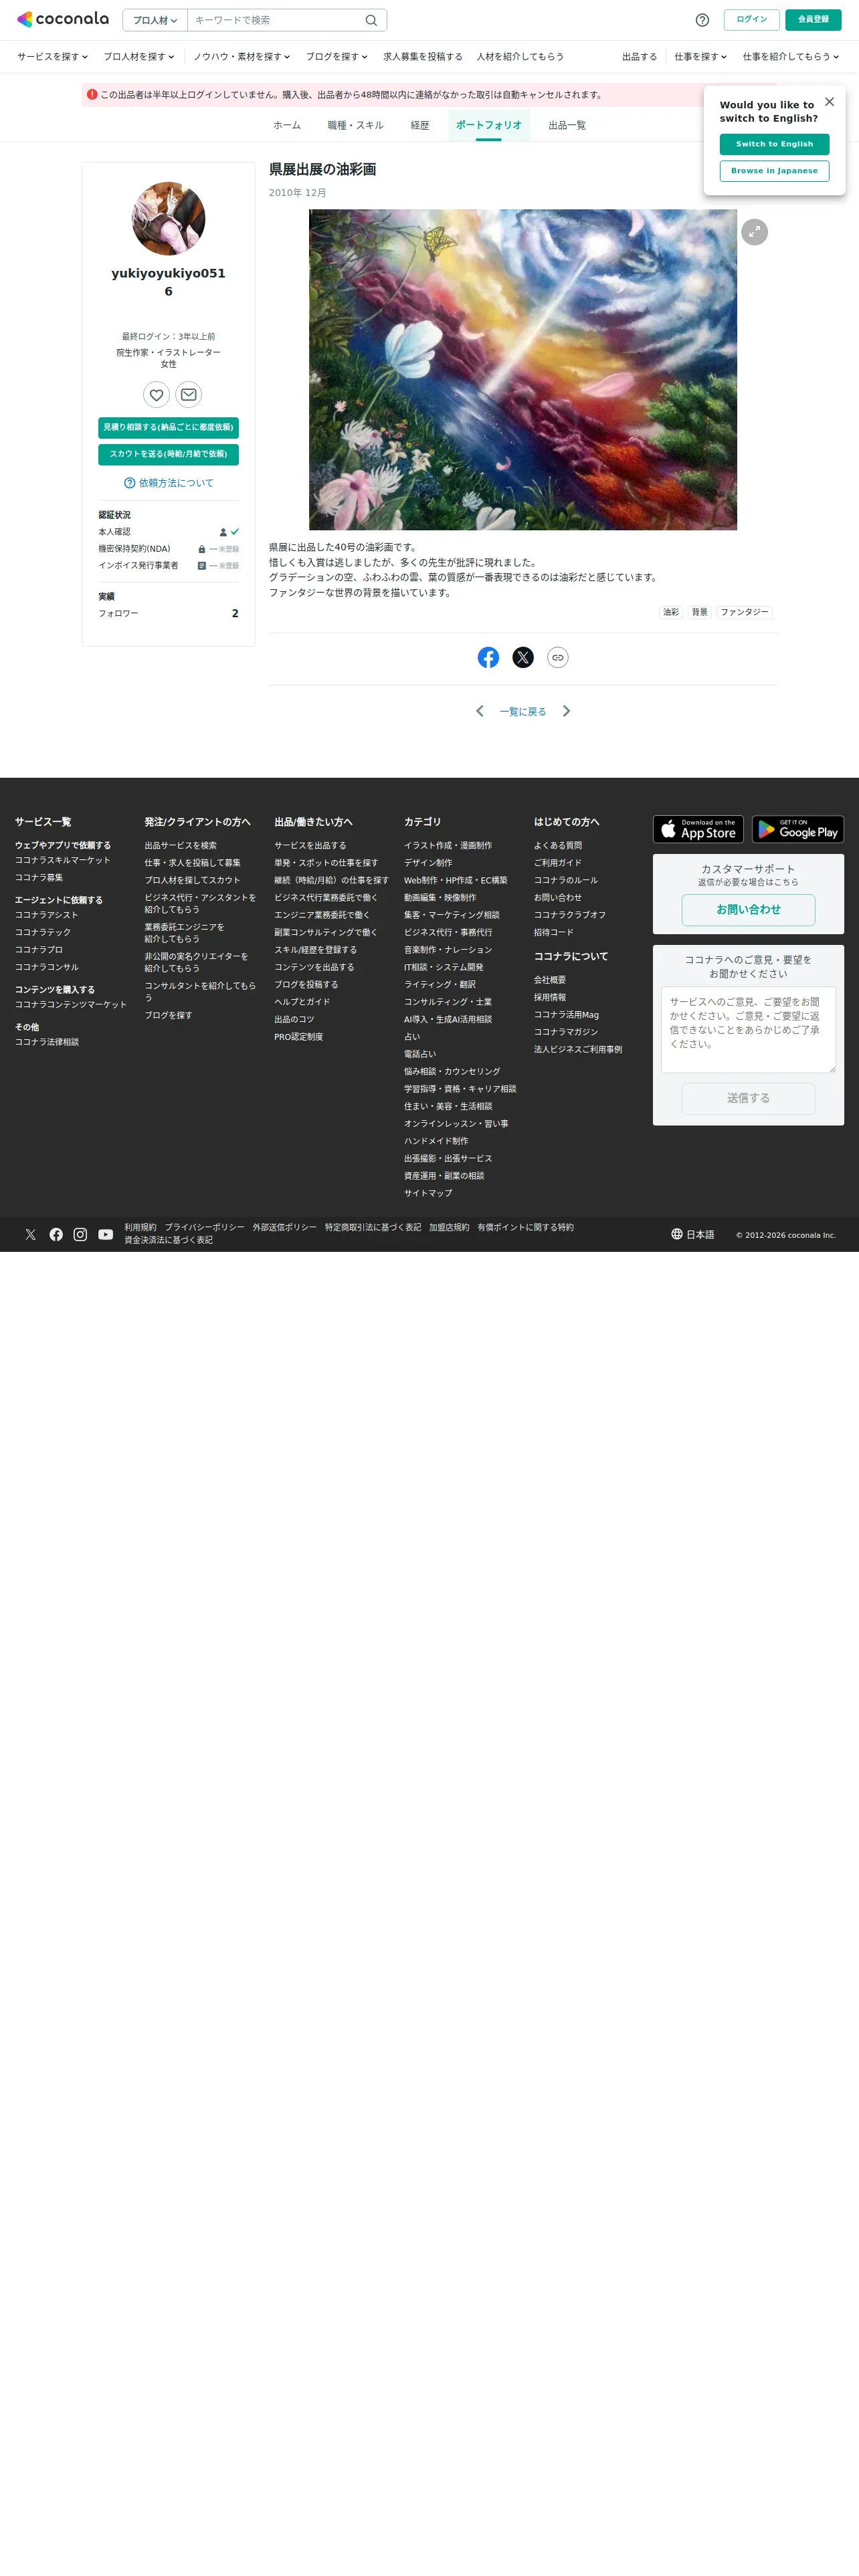859x2576 pixels.
Task: Click the search magnifier icon
Action: tap(371, 20)
